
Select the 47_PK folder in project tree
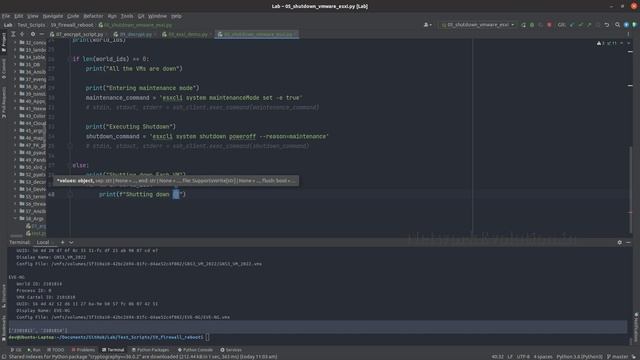(32, 145)
